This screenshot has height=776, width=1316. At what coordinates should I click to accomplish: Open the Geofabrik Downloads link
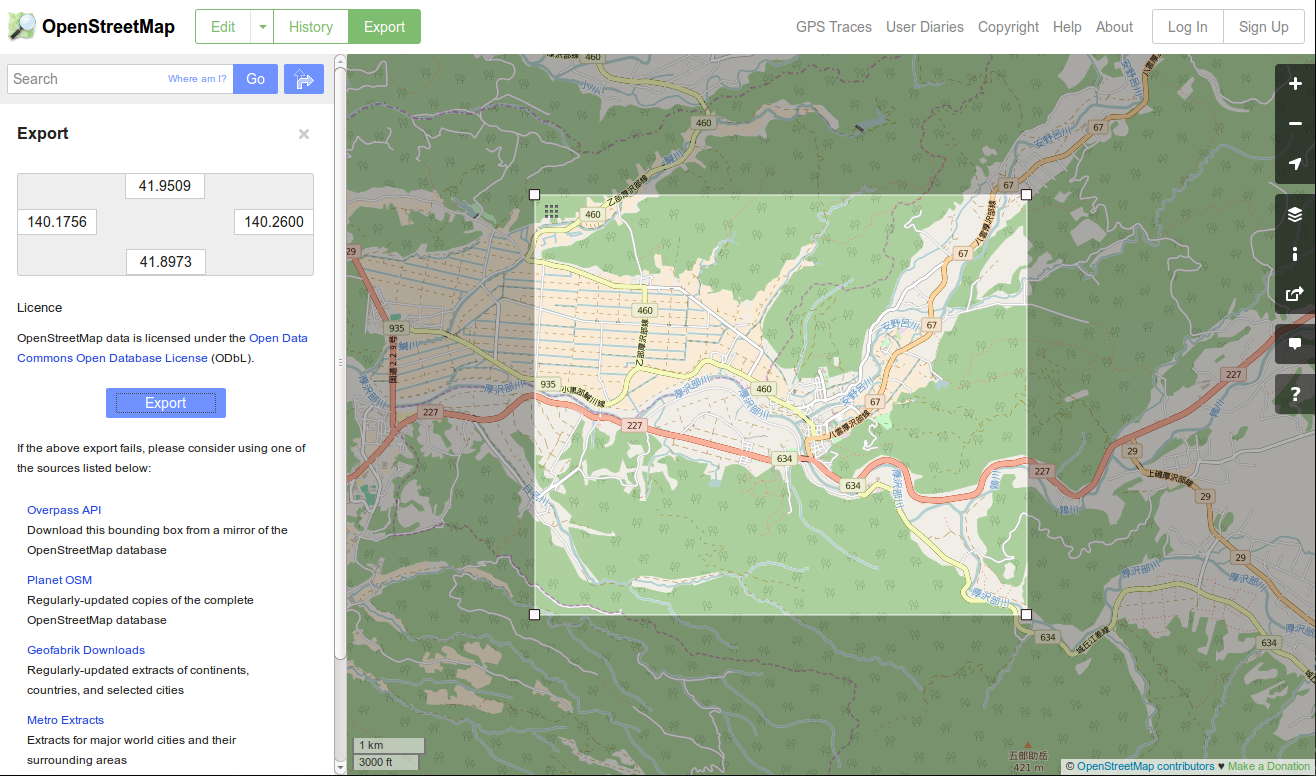(x=86, y=650)
